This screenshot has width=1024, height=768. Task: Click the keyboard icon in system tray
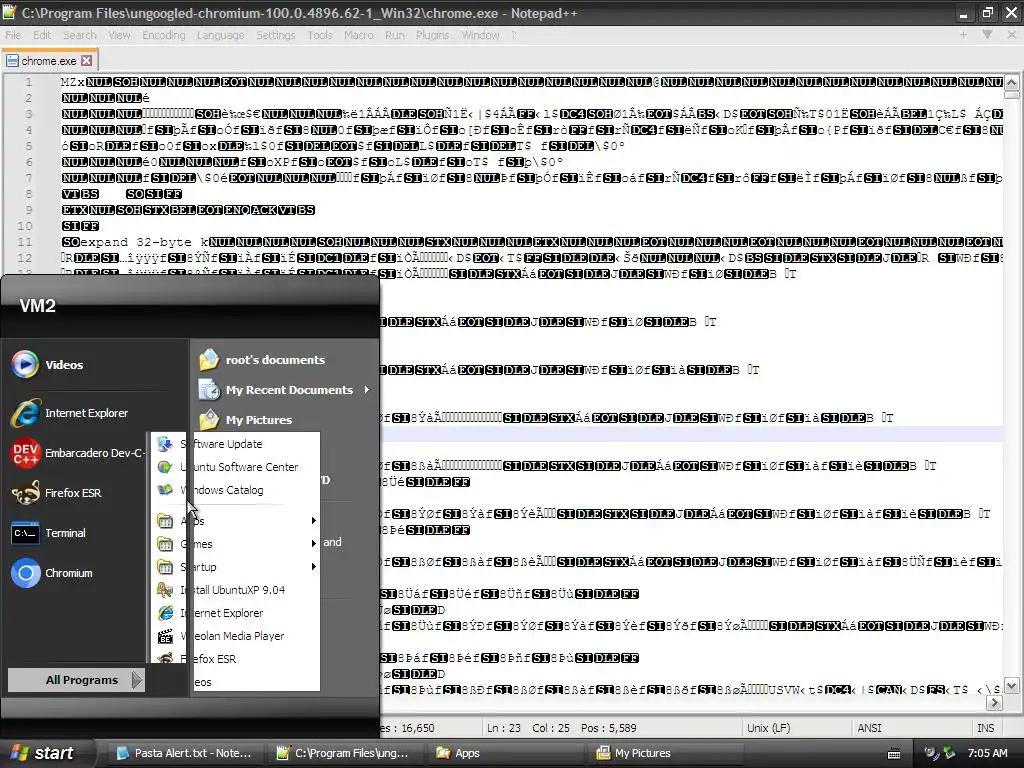pos(894,754)
